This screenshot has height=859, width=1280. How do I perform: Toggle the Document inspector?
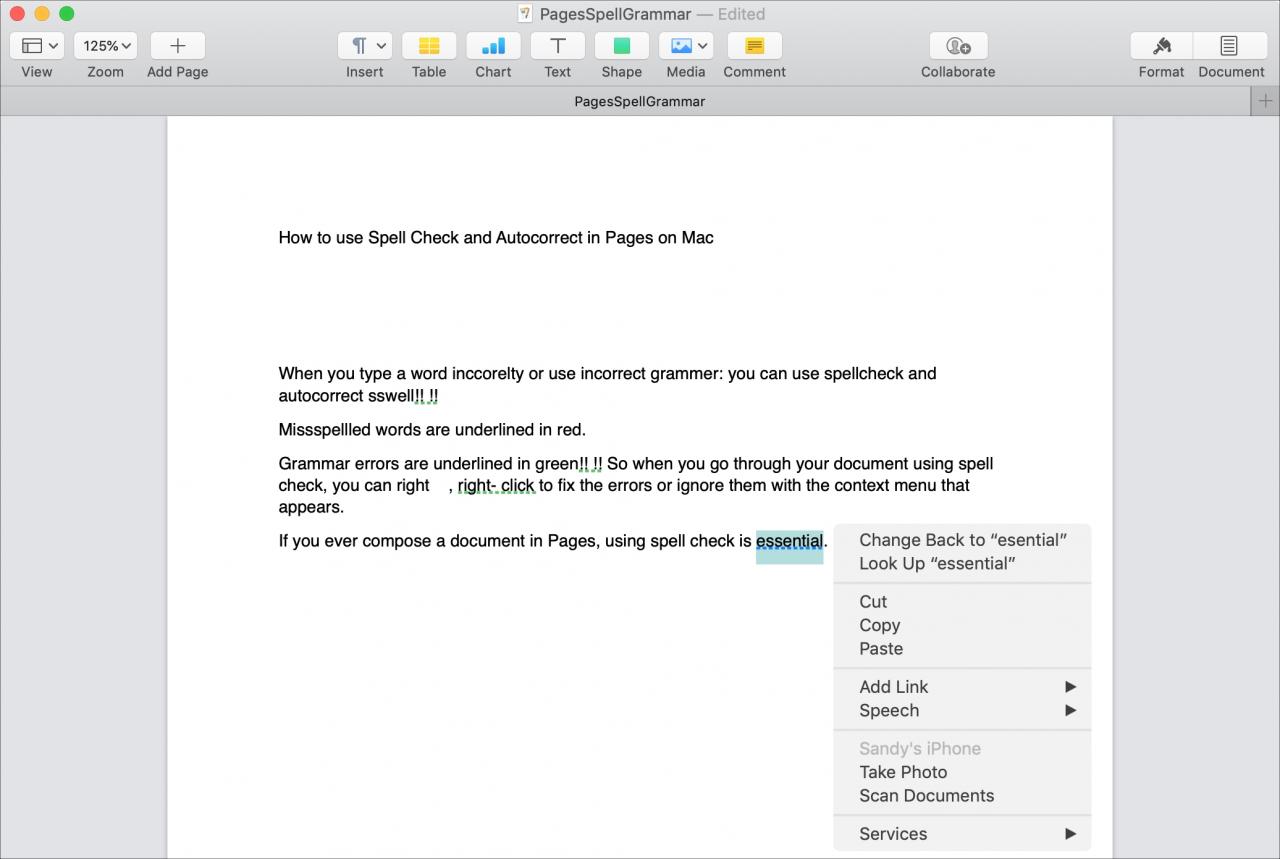pyautogui.click(x=1230, y=46)
